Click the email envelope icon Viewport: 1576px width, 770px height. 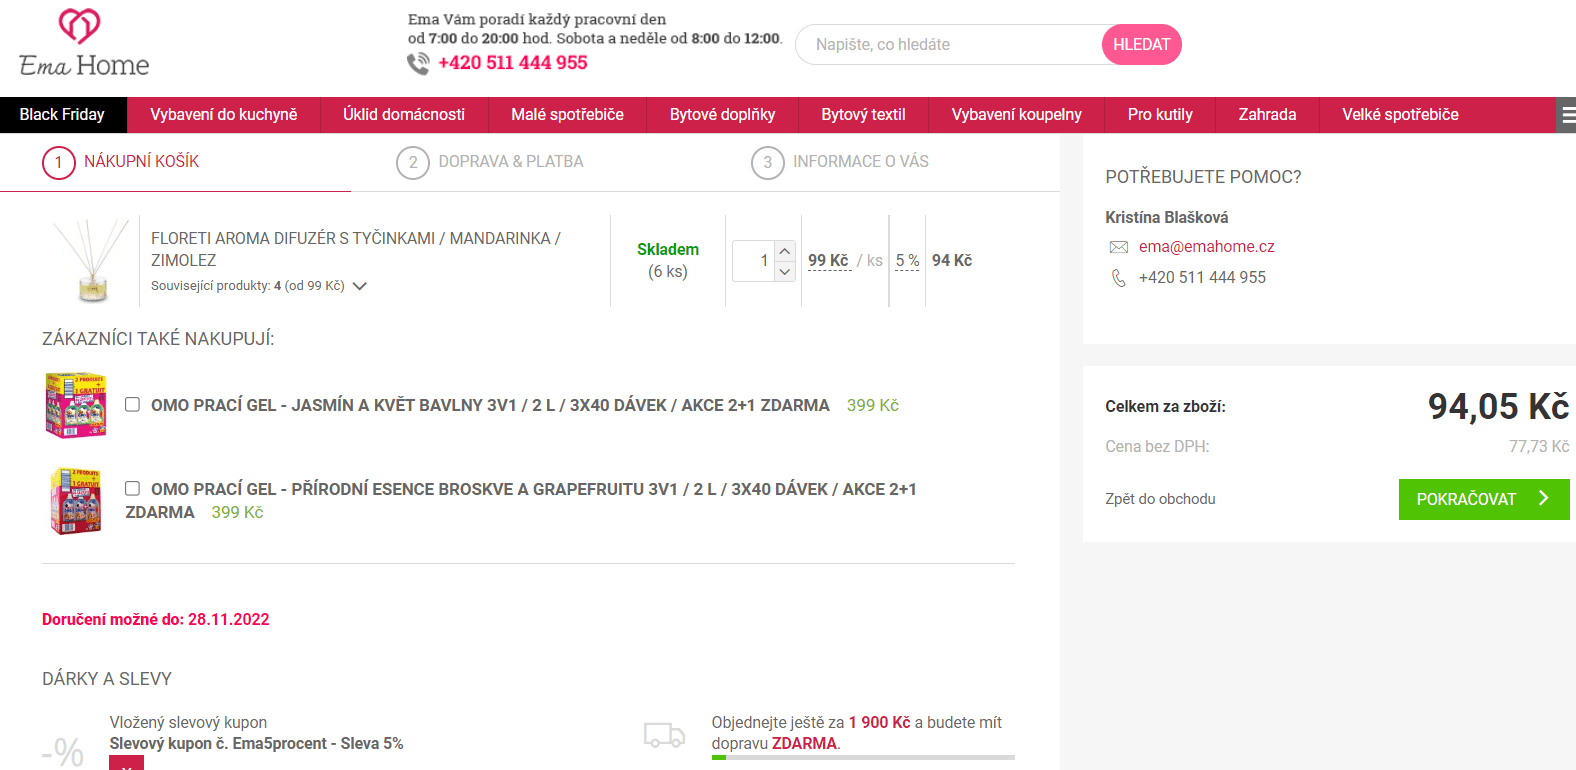pos(1119,247)
